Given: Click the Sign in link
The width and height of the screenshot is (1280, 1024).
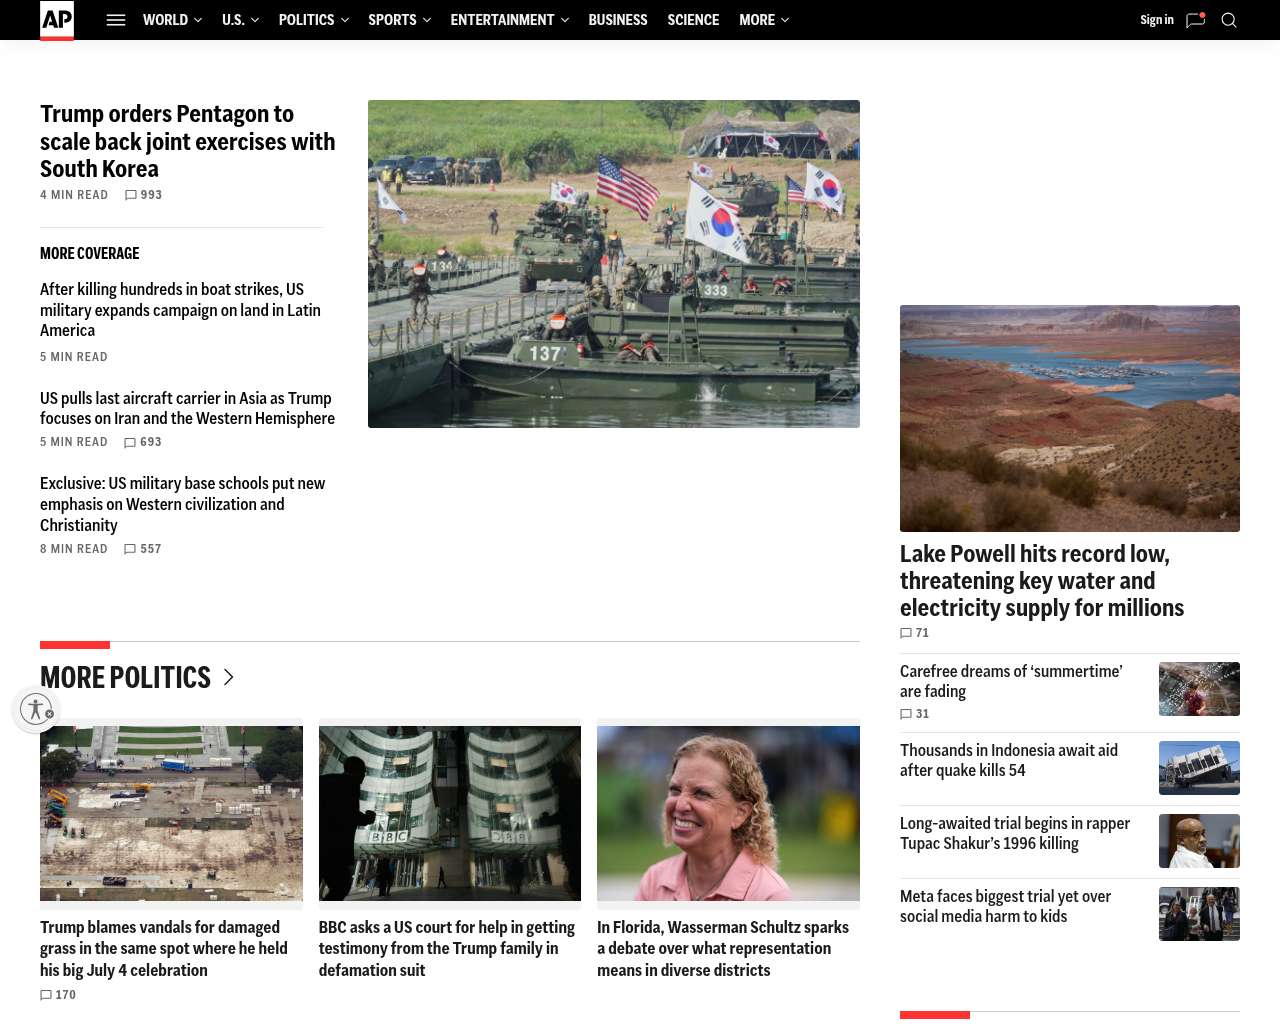Looking at the screenshot, I should (1157, 20).
